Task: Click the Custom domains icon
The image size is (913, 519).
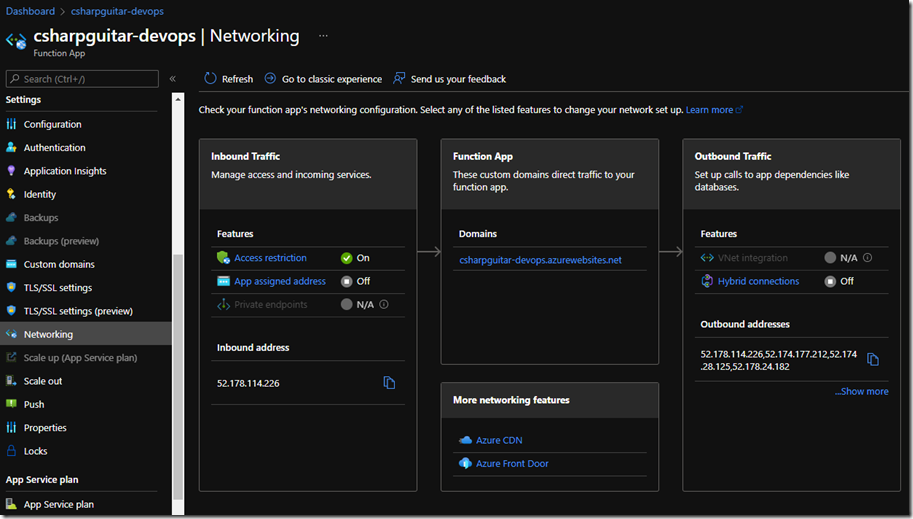Action: (x=11, y=264)
